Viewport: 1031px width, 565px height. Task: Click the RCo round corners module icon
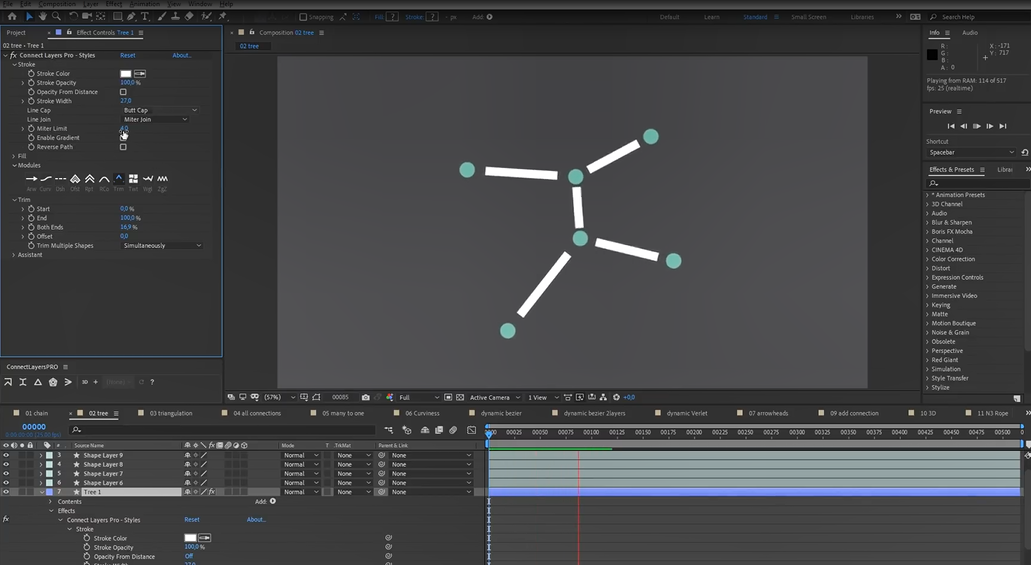[x=104, y=179]
